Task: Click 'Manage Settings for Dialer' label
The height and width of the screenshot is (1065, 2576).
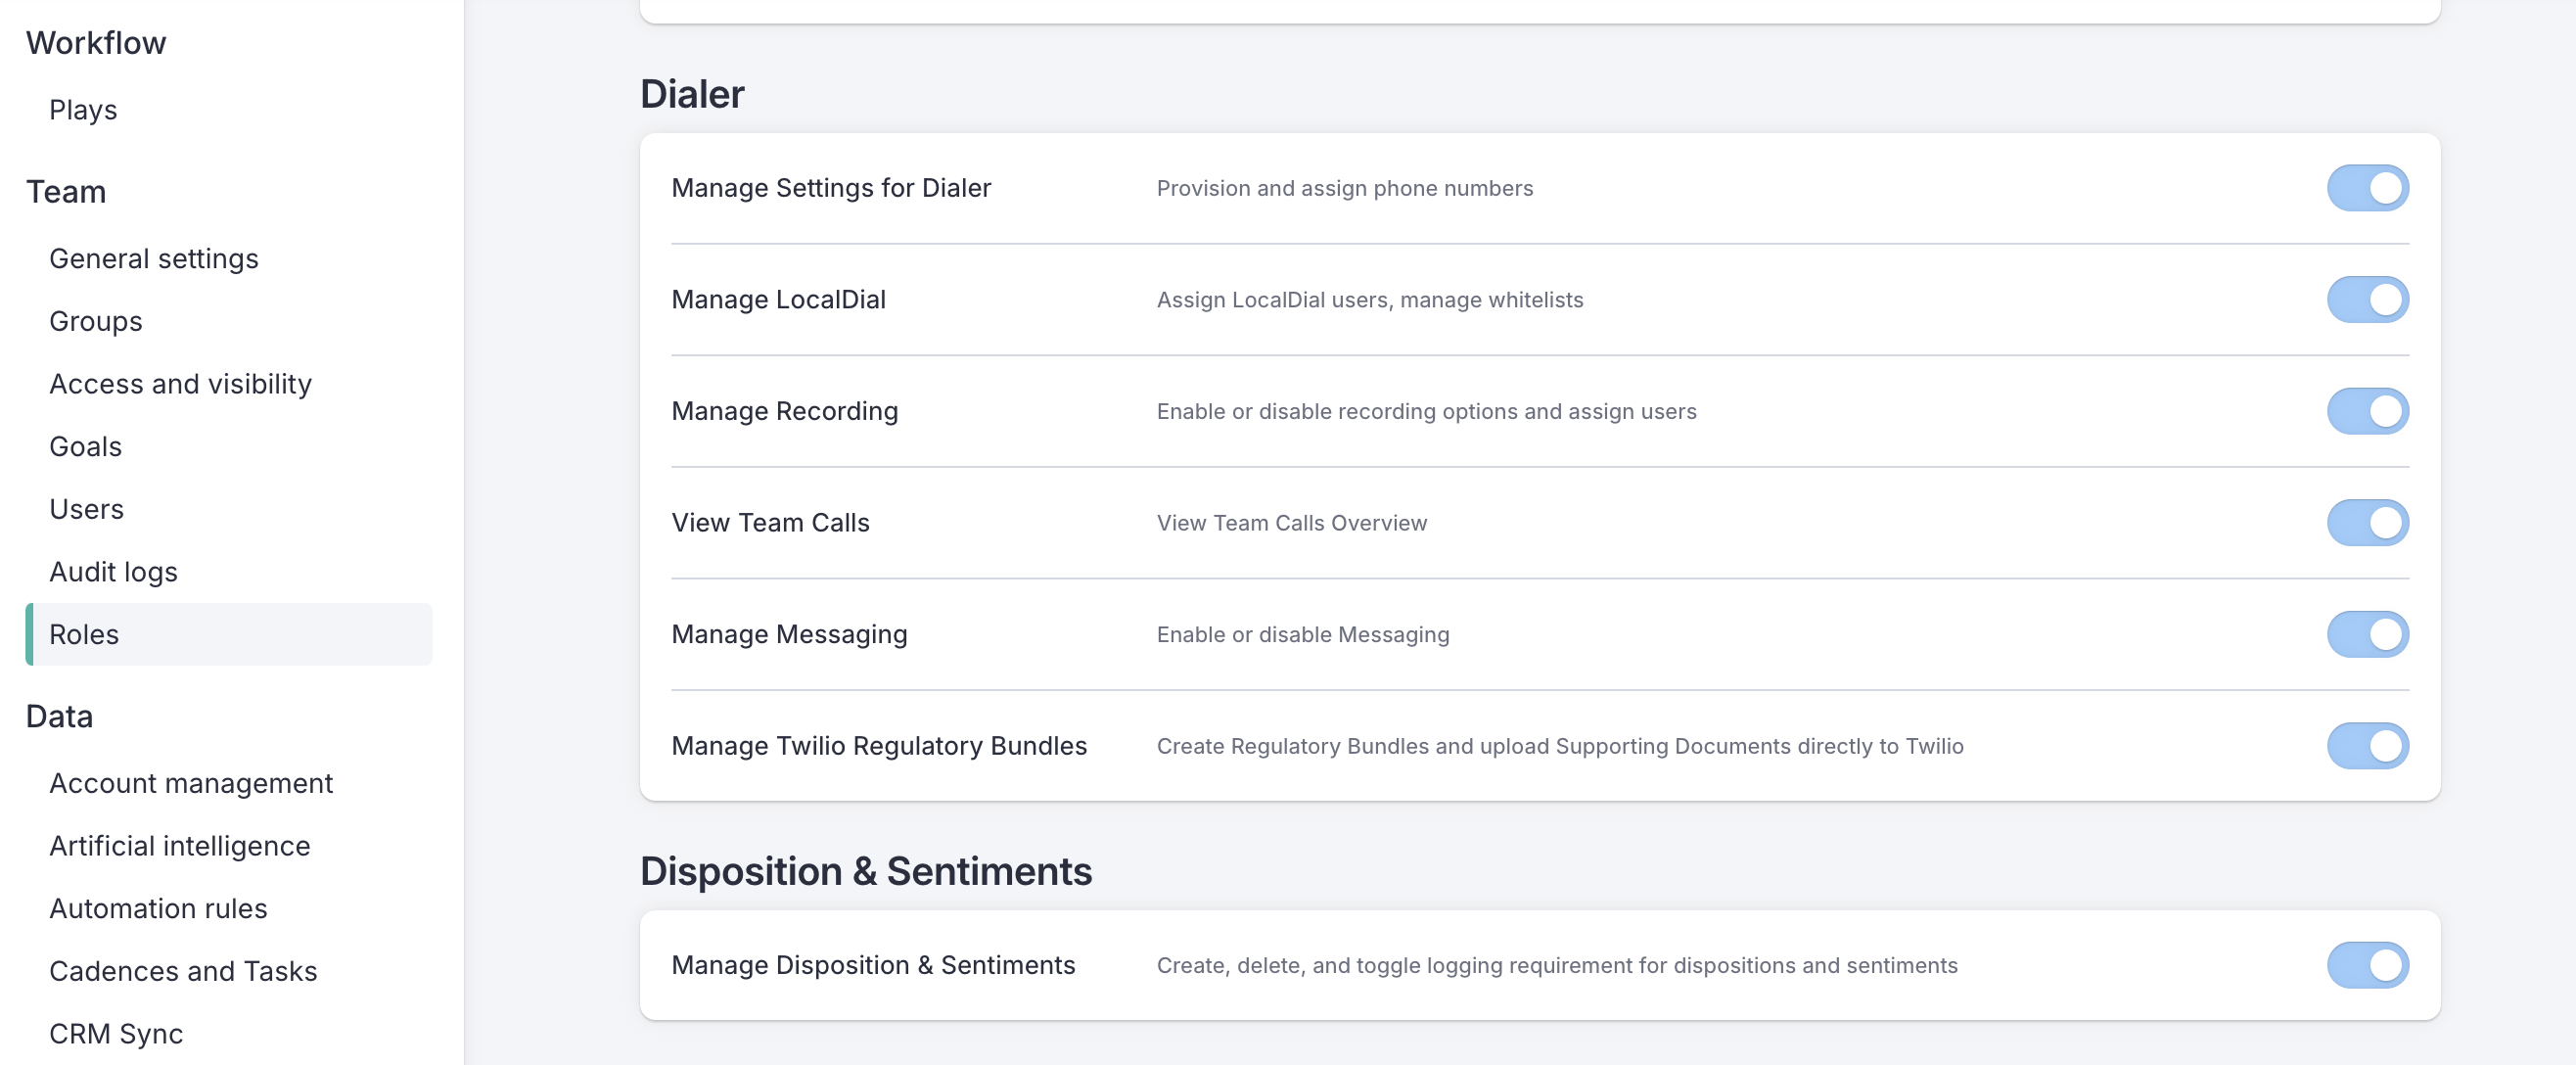Action: [x=831, y=188]
